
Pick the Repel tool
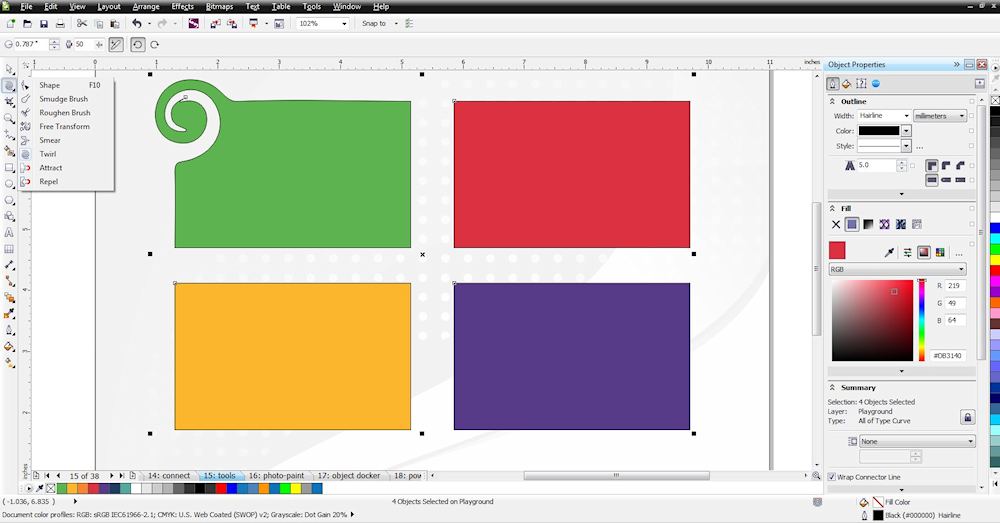[48, 182]
